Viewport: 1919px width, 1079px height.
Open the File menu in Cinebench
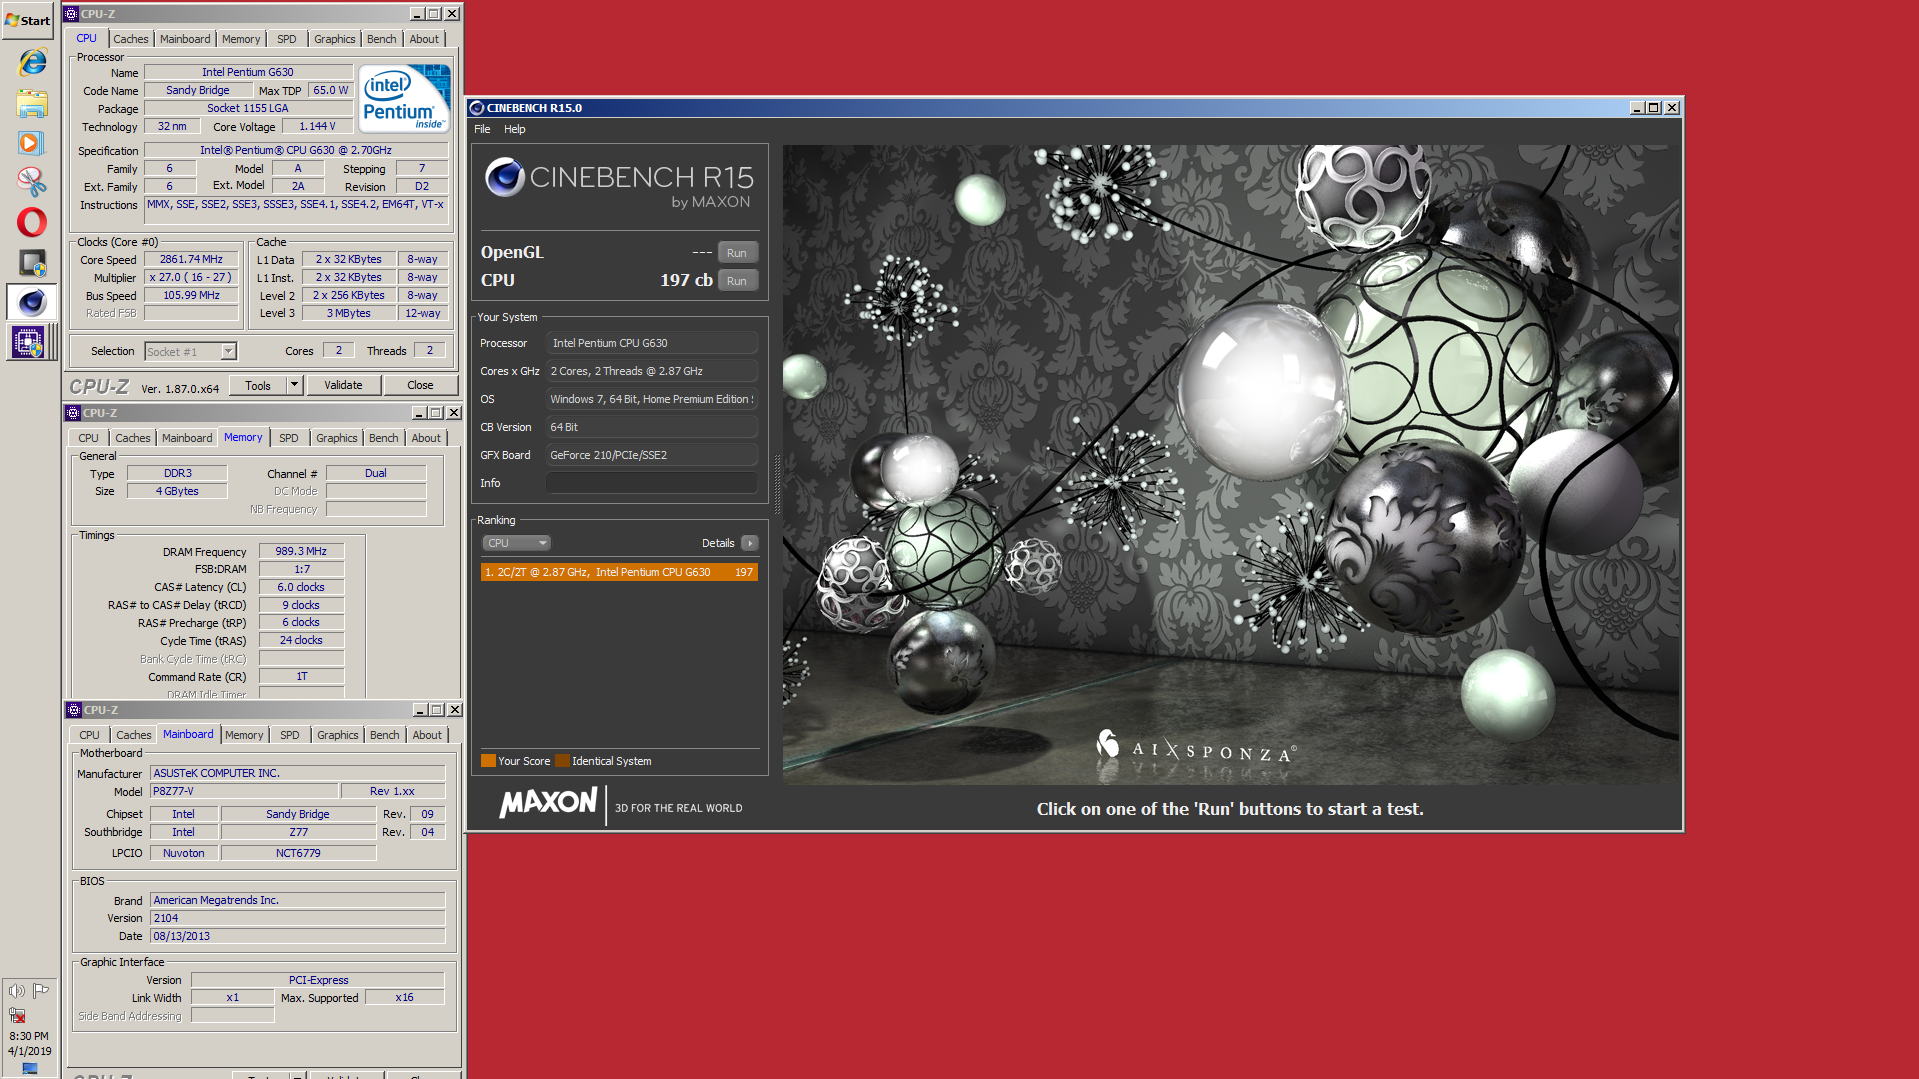click(x=482, y=129)
